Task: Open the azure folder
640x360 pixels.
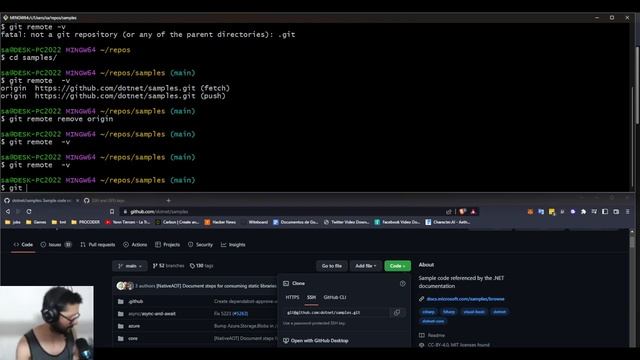Action: (x=134, y=326)
